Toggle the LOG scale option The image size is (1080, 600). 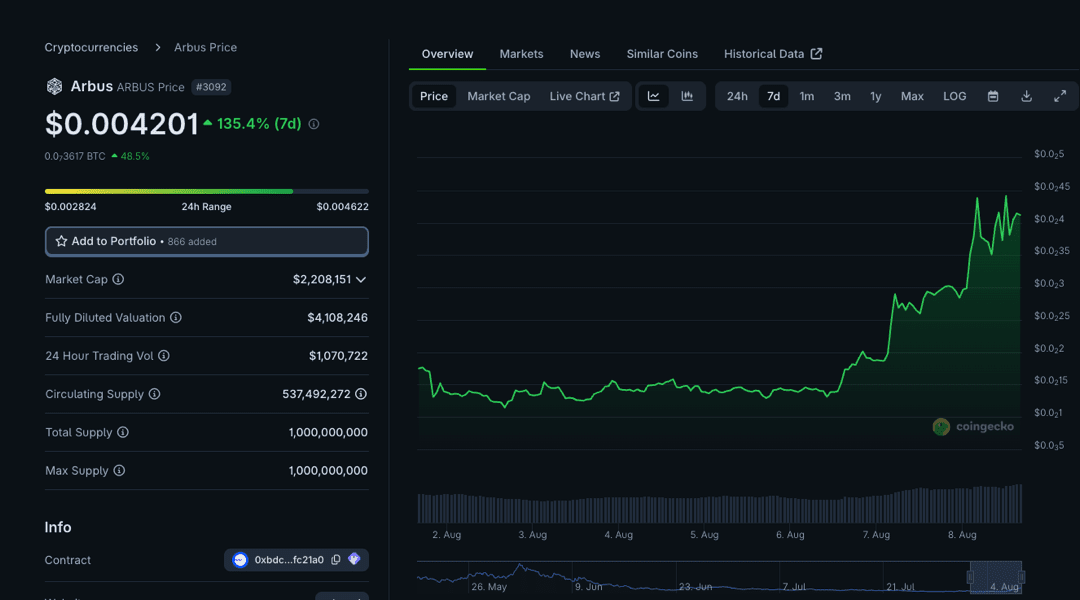[954, 96]
